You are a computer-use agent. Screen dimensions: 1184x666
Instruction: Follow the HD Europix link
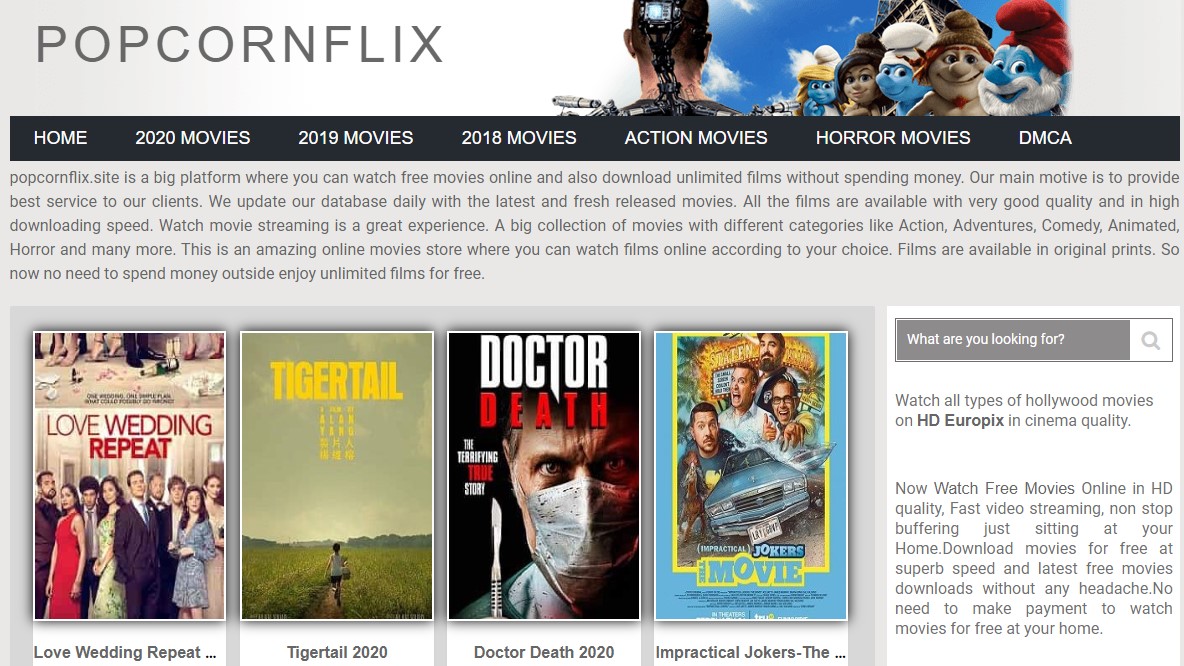(960, 421)
